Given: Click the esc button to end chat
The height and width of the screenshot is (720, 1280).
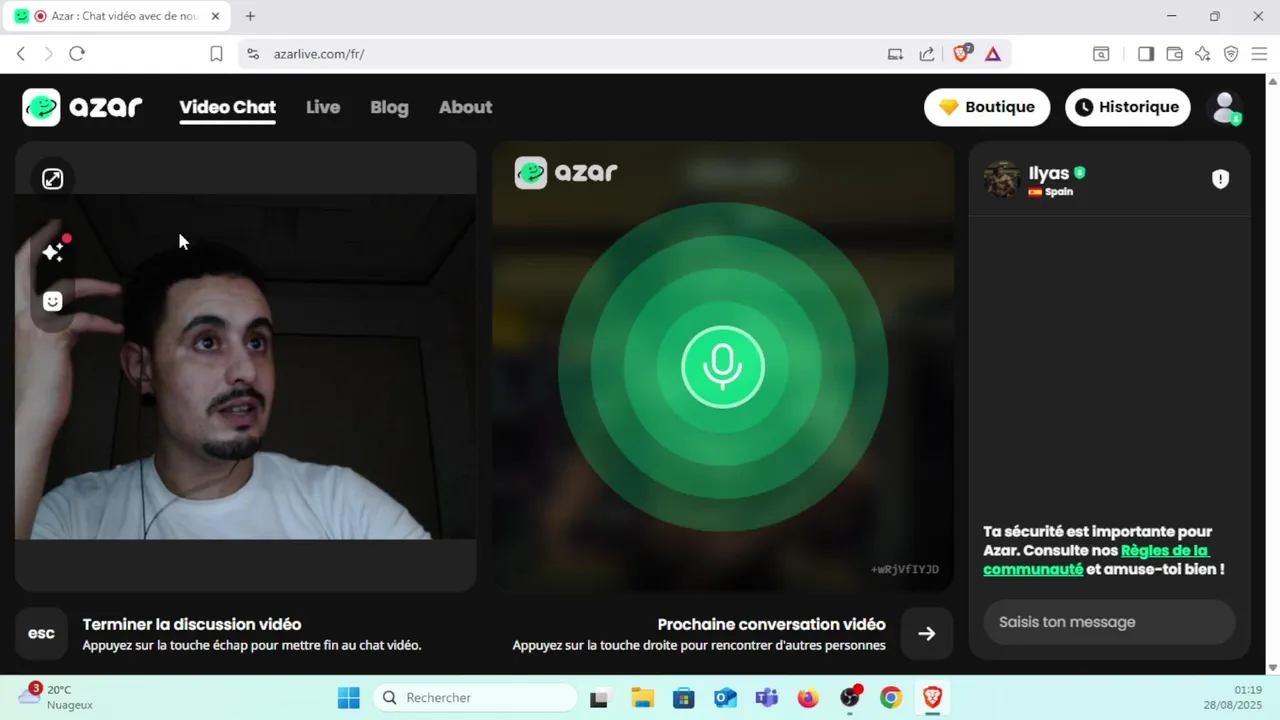Looking at the screenshot, I should coord(41,633).
